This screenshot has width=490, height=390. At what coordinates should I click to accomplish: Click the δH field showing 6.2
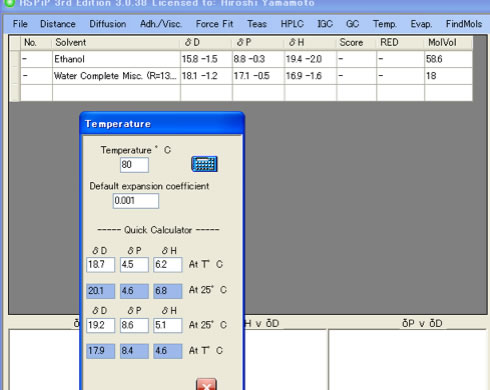point(168,265)
